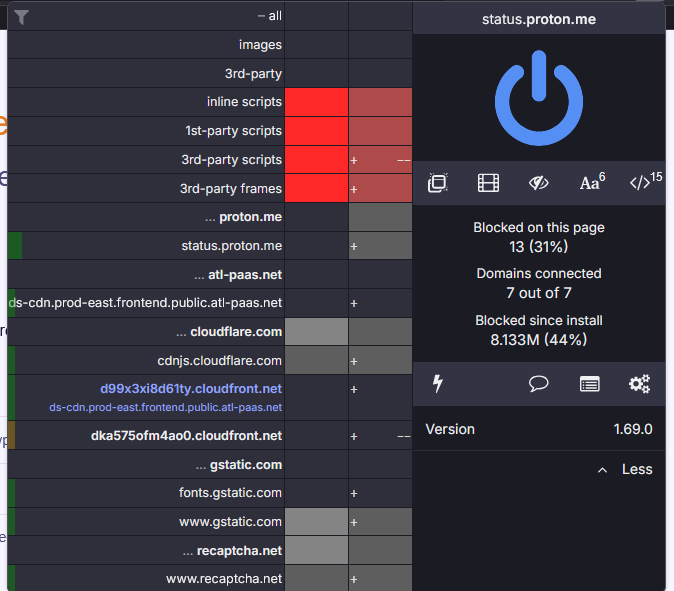Toggle pop-up blocking for this site
The width and height of the screenshot is (674, 591).
[x=437, y=183]
